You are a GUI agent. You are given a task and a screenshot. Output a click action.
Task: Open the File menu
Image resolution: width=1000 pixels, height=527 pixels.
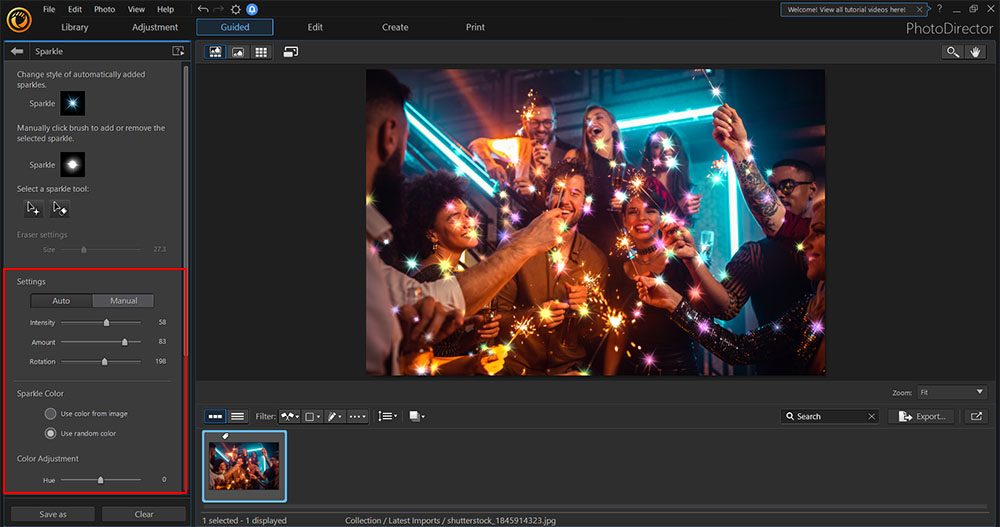coord(48,9)
